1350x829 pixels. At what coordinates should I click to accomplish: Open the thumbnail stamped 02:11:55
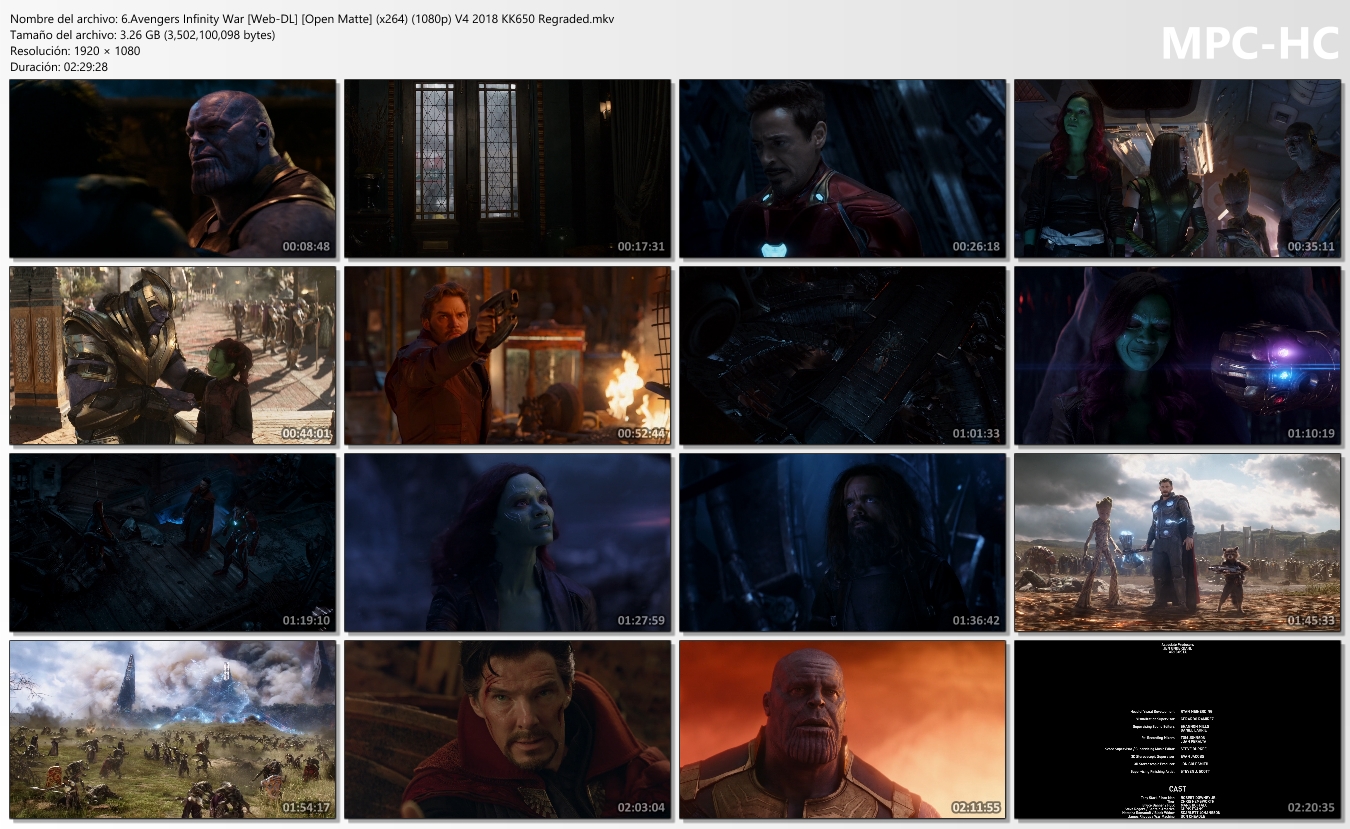click(x=842, y=729)
